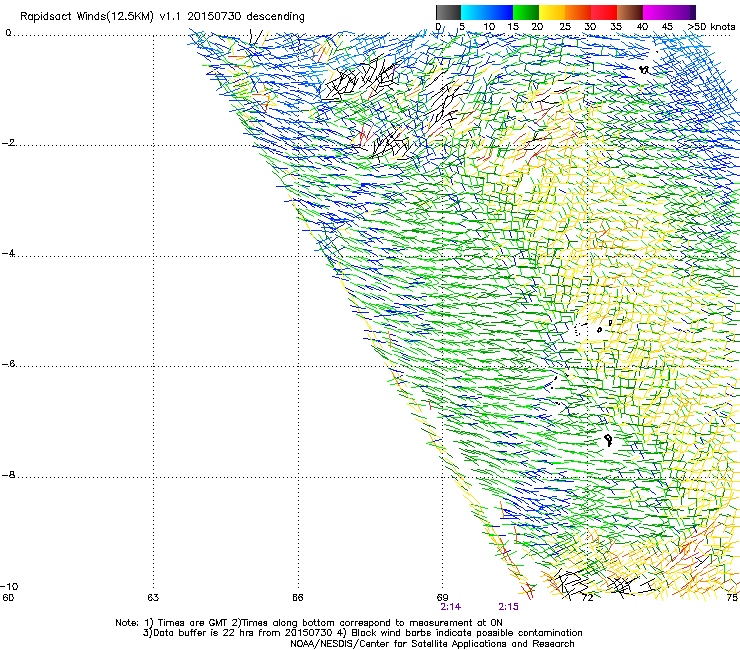The width and height of the screenshot is (740, 650).
Task: Click the legend tick label "45"
Action: (x=667, y=27)
